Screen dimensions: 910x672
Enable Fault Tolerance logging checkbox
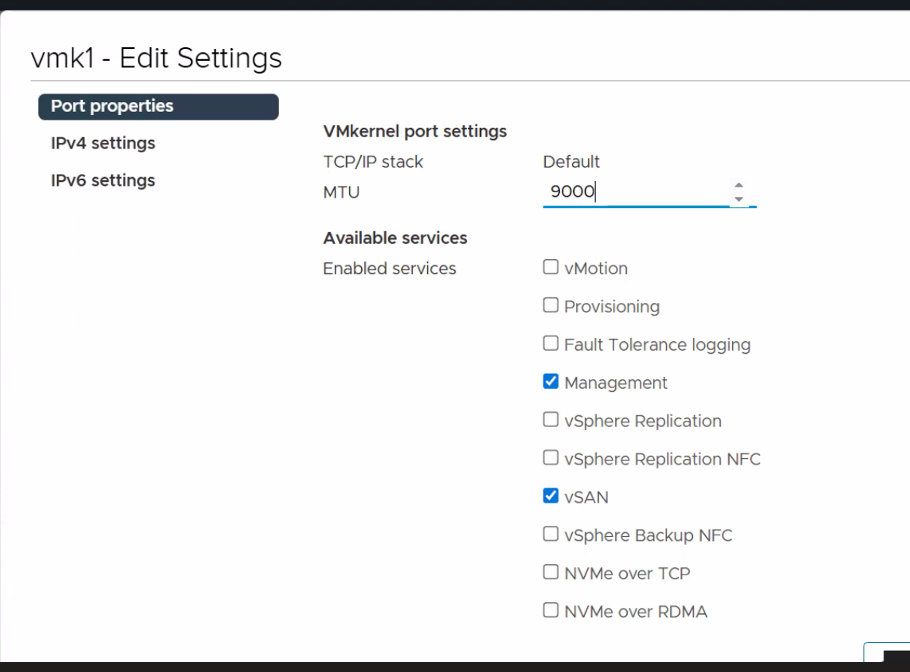pyautogui.click(x=550, y=344)
